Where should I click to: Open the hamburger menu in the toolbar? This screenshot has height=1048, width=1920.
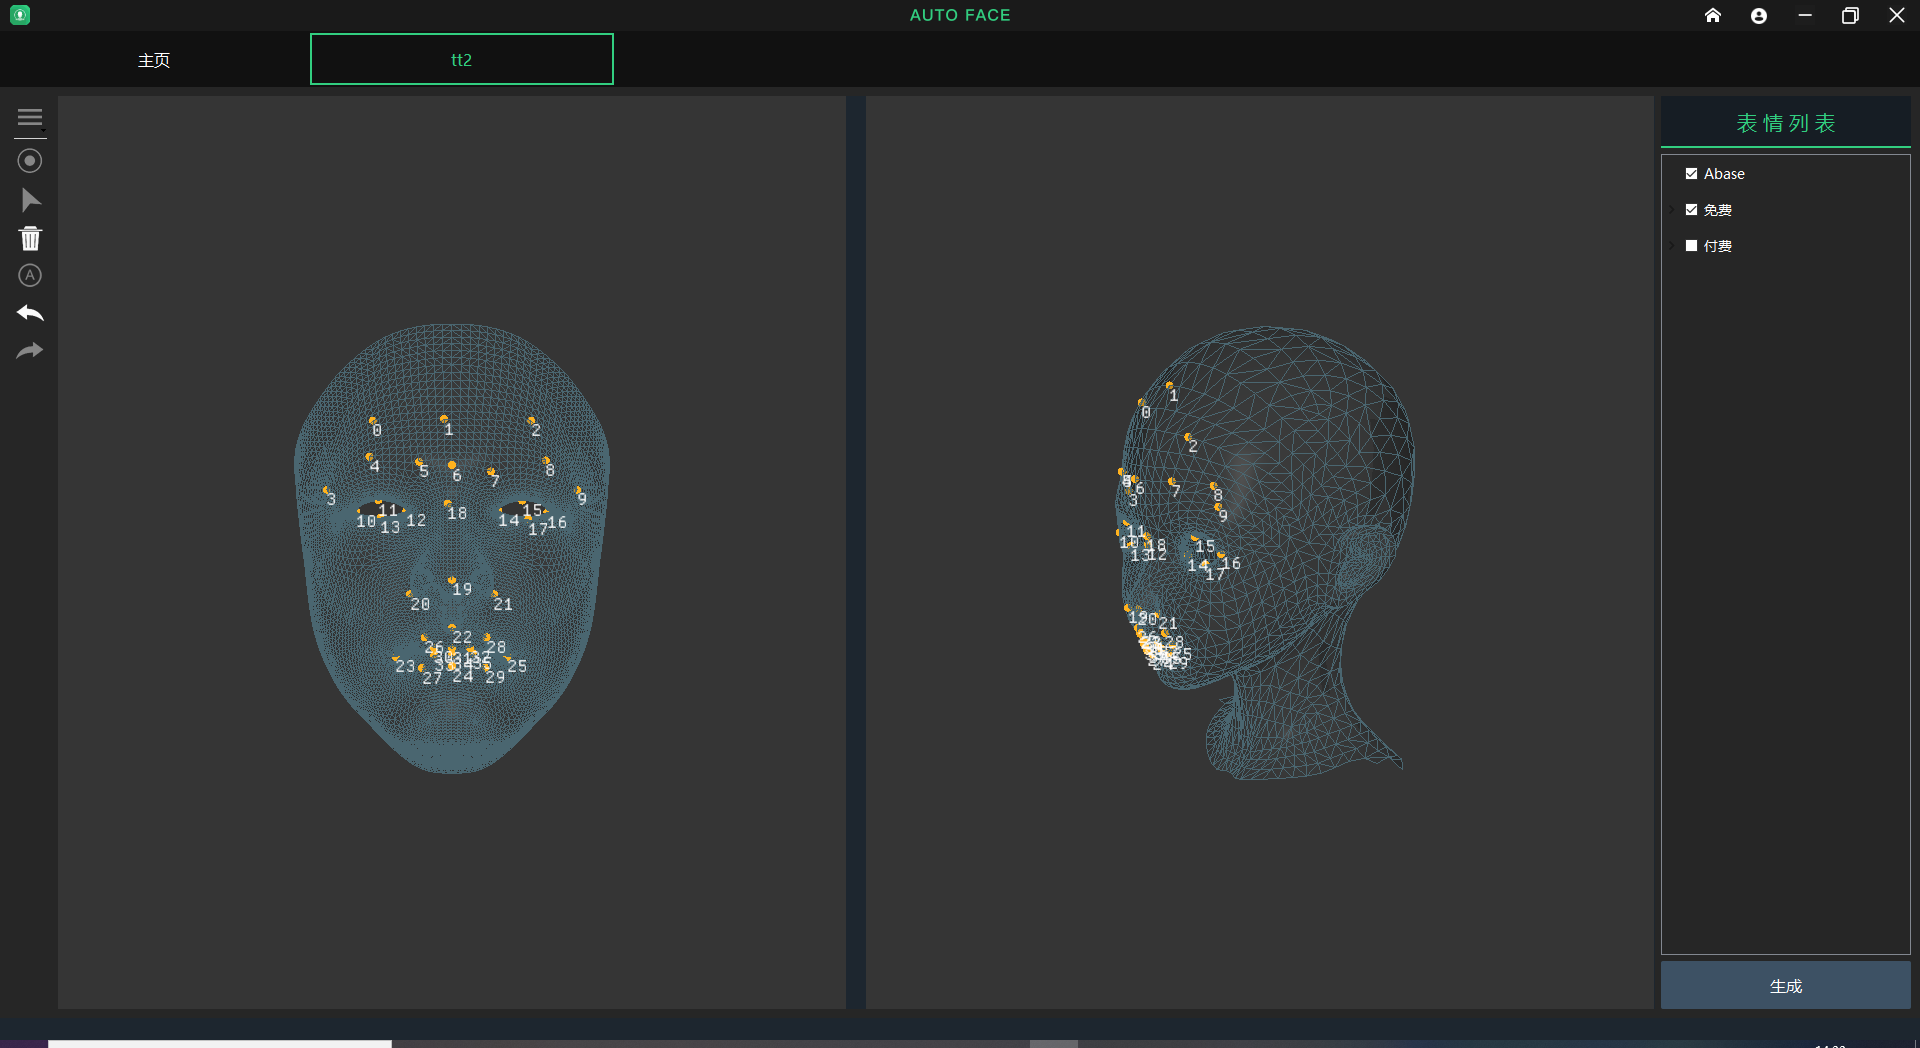pos(30,119)
